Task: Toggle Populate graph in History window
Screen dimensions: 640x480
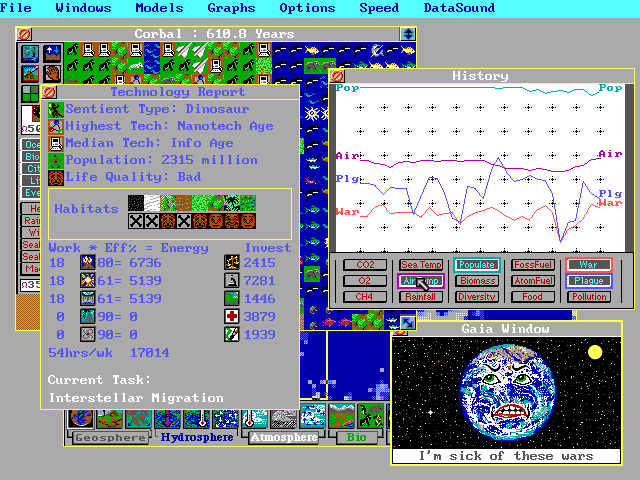Action: 477,264
